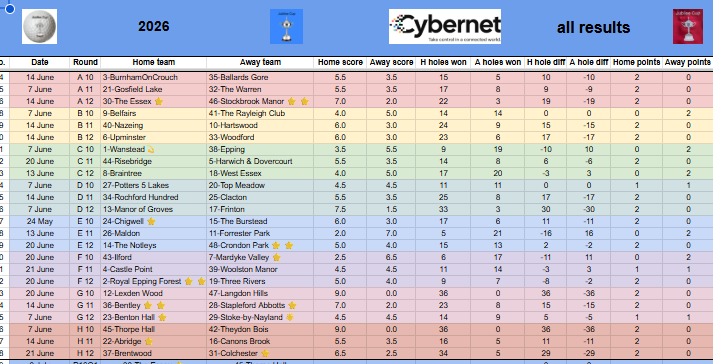713x364 pixels.
Task: Click the 'Home points' column header
Action: point(636,62)
